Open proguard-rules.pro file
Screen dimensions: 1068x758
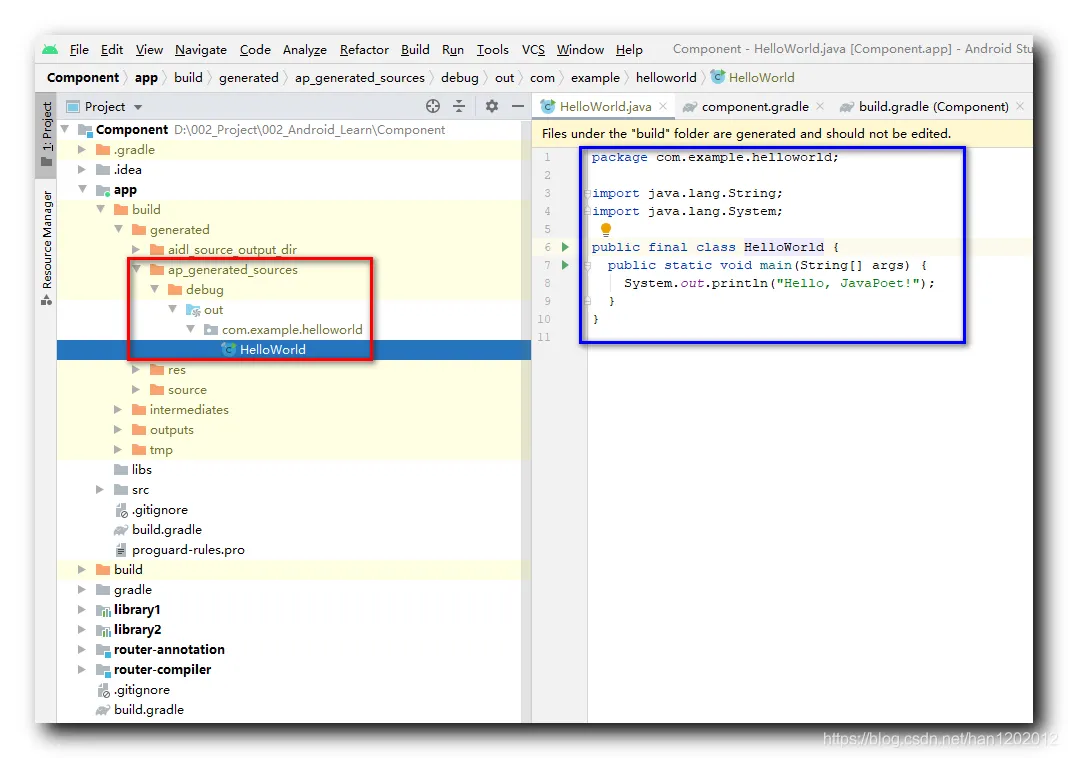[x=188, y=550]
